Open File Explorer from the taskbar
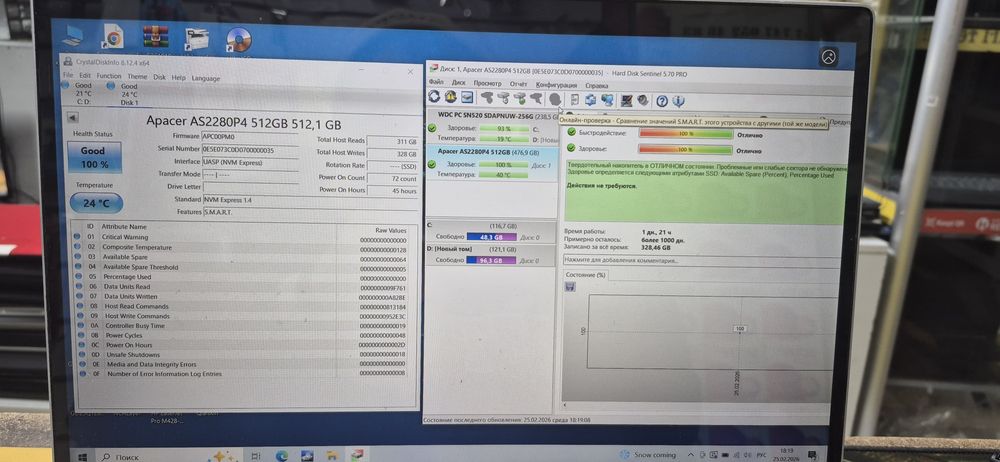 coord(332,456)
